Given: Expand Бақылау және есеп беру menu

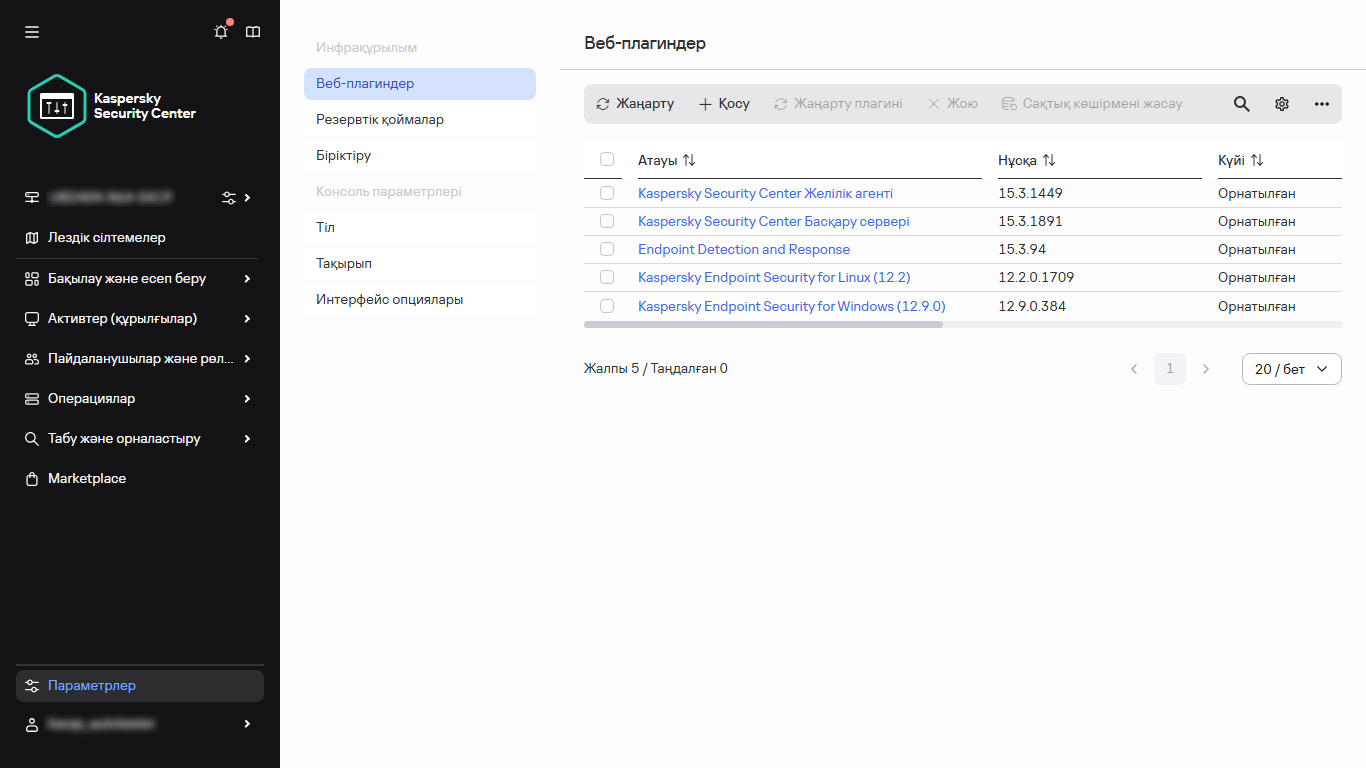Looking at the screenshot, I should (138, 279).
